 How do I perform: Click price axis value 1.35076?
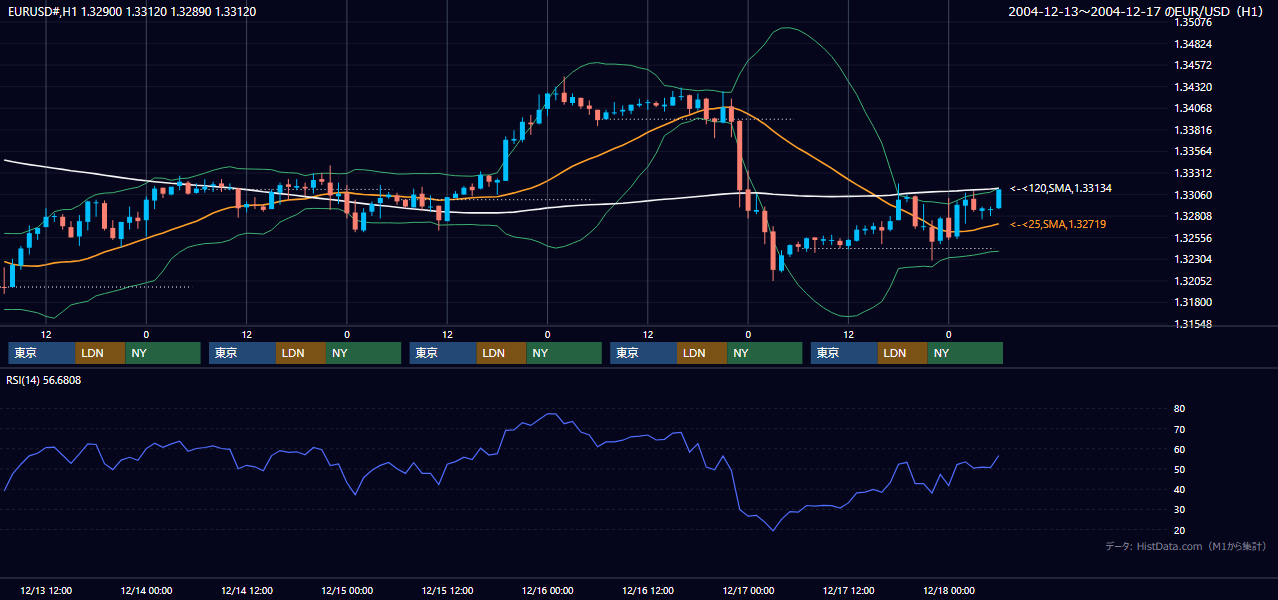1192,22
